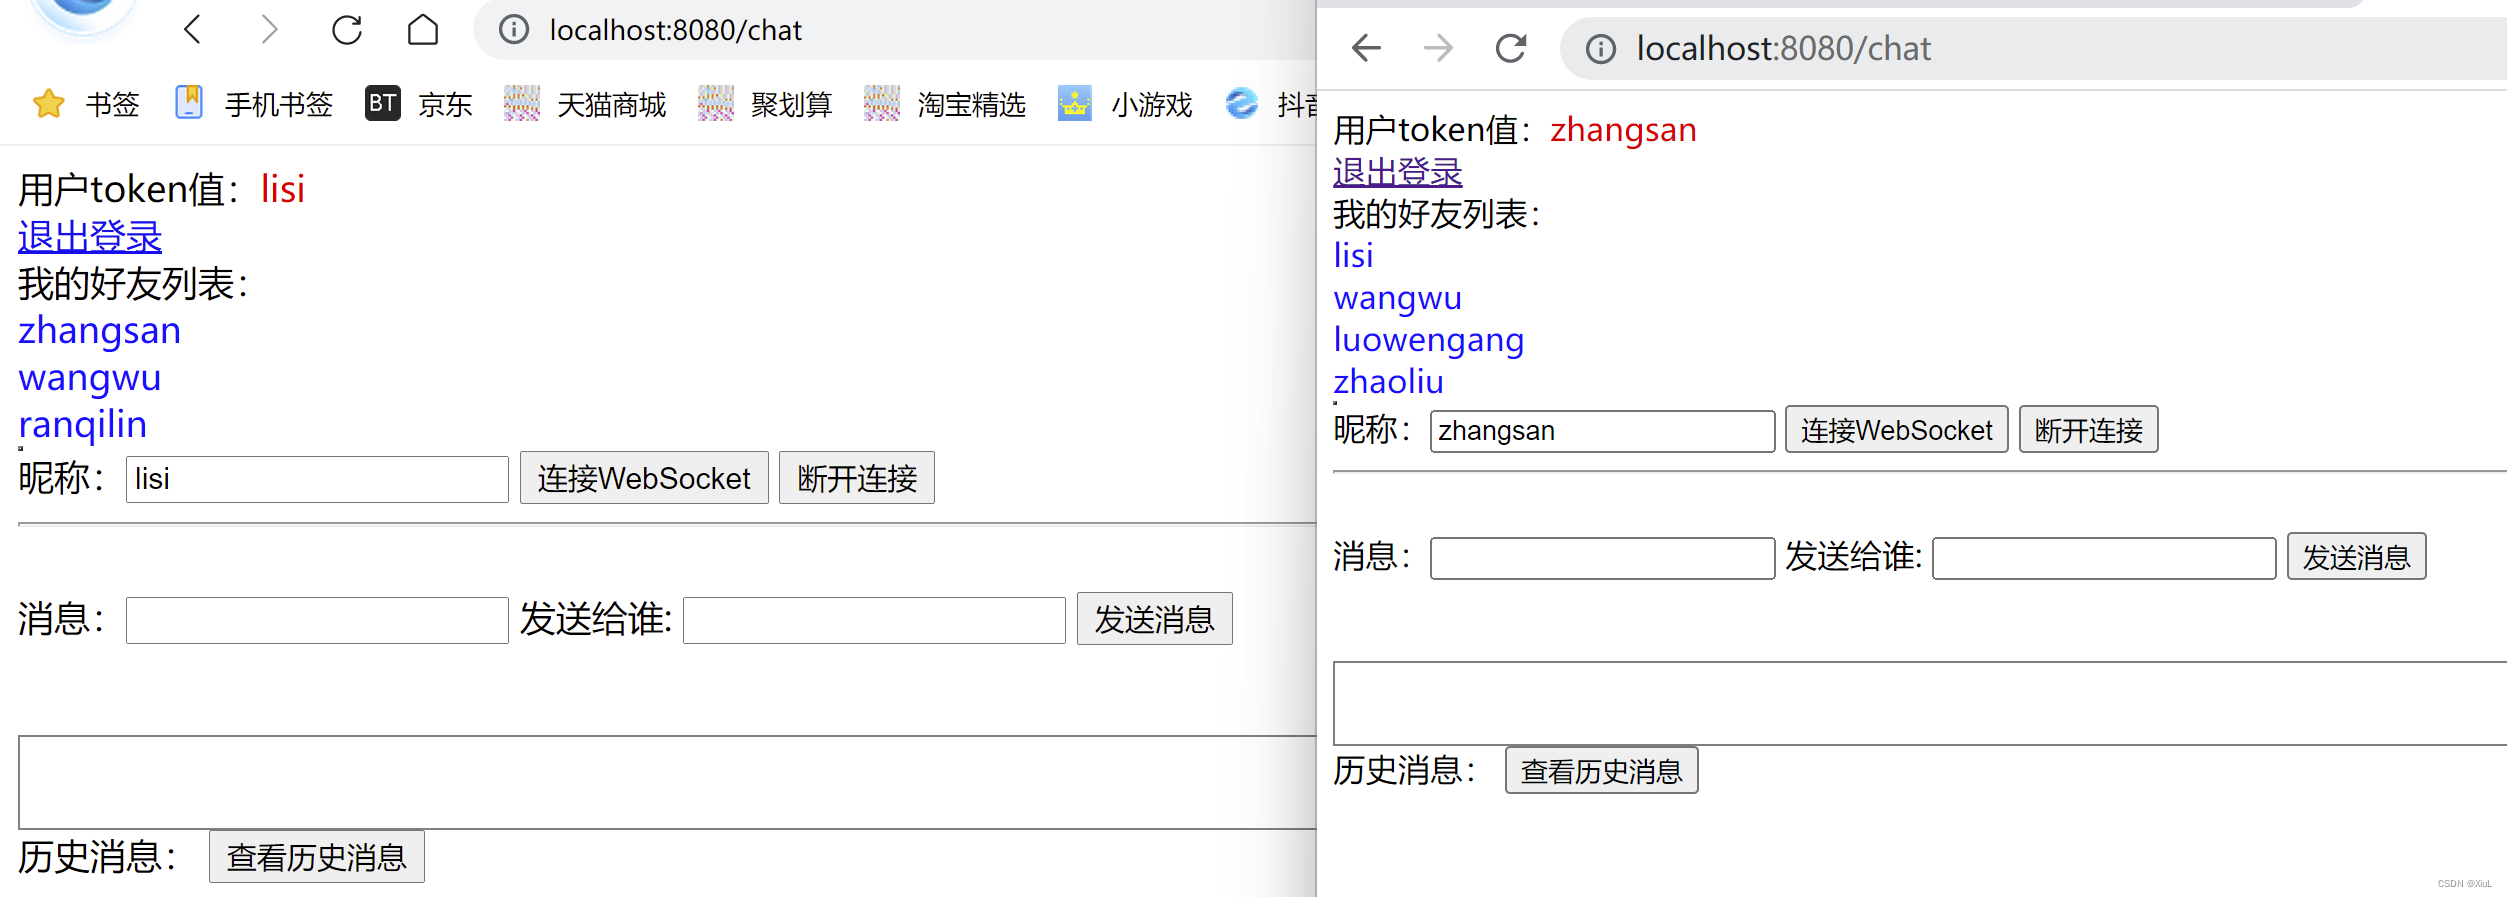Open 小游戏 bookmark

click(x=1125, y=104)
